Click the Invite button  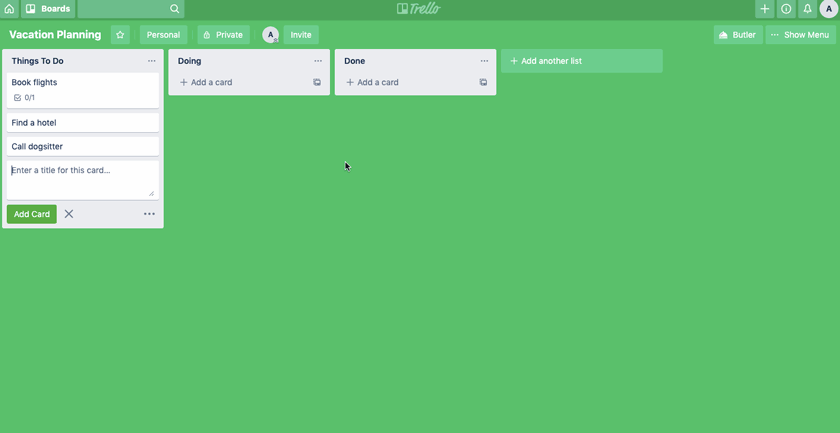coord(300,35)
